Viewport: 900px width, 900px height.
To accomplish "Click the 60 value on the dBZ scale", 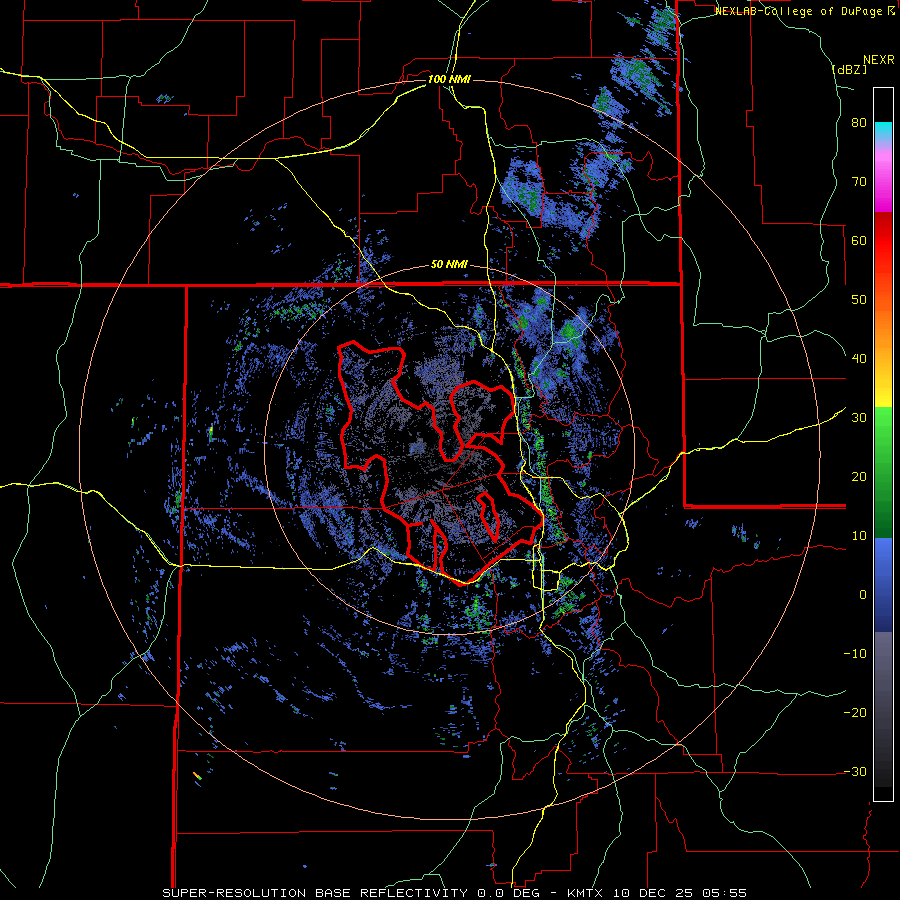I will click(859, 240).
